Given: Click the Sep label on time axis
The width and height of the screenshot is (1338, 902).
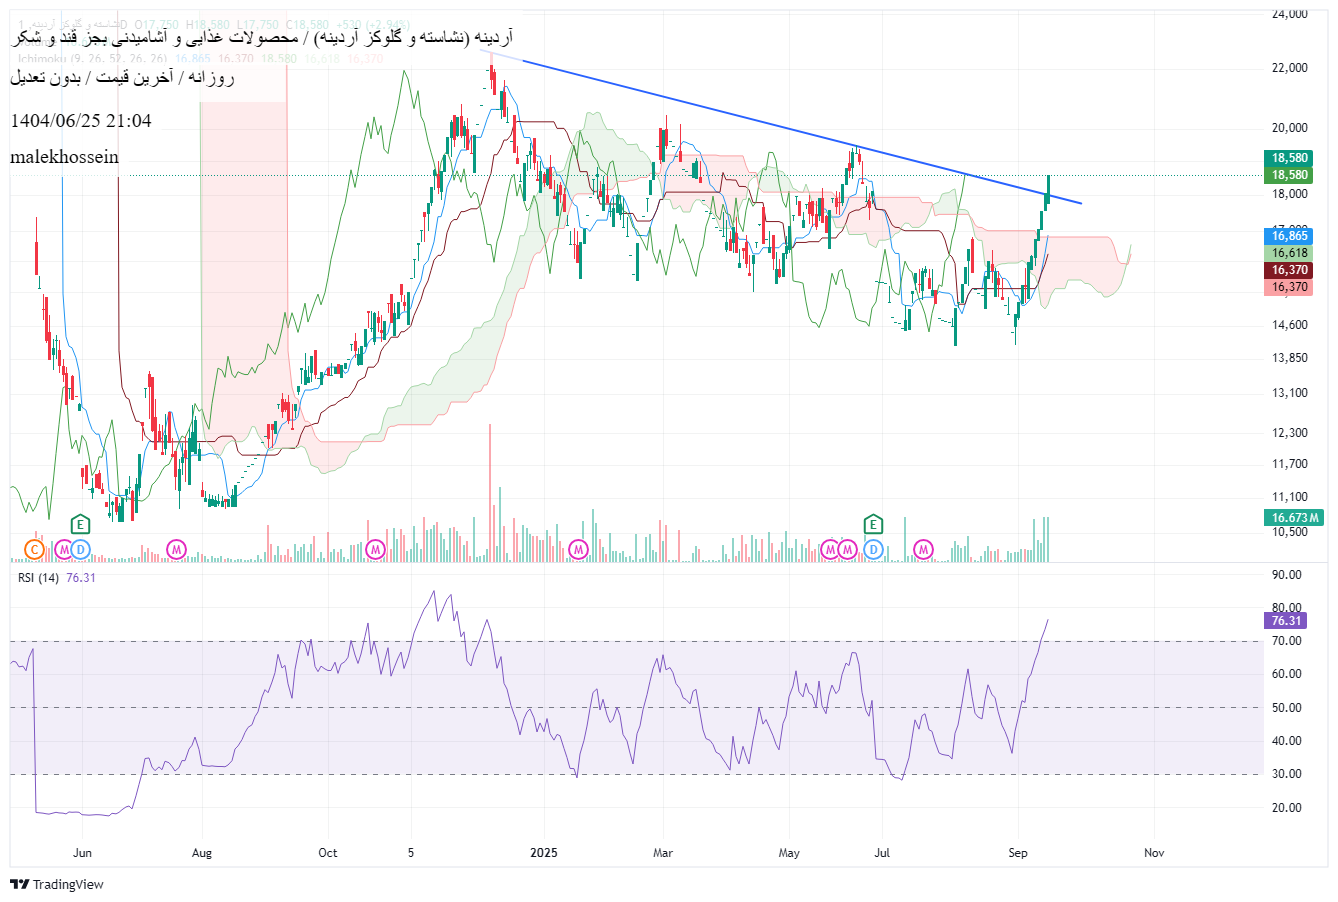Looking at the screenshot, I should pos(1018,853).
